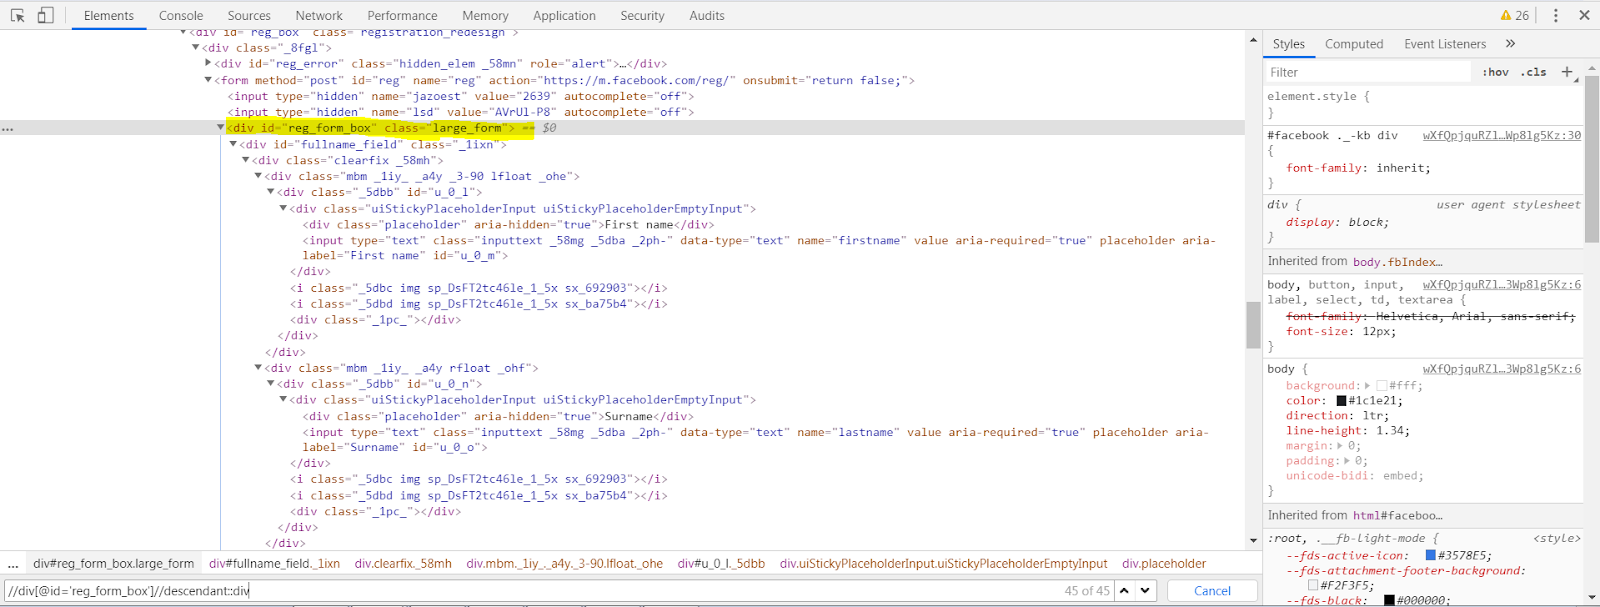Toggle the :hov element state option

pos(1495,72)
